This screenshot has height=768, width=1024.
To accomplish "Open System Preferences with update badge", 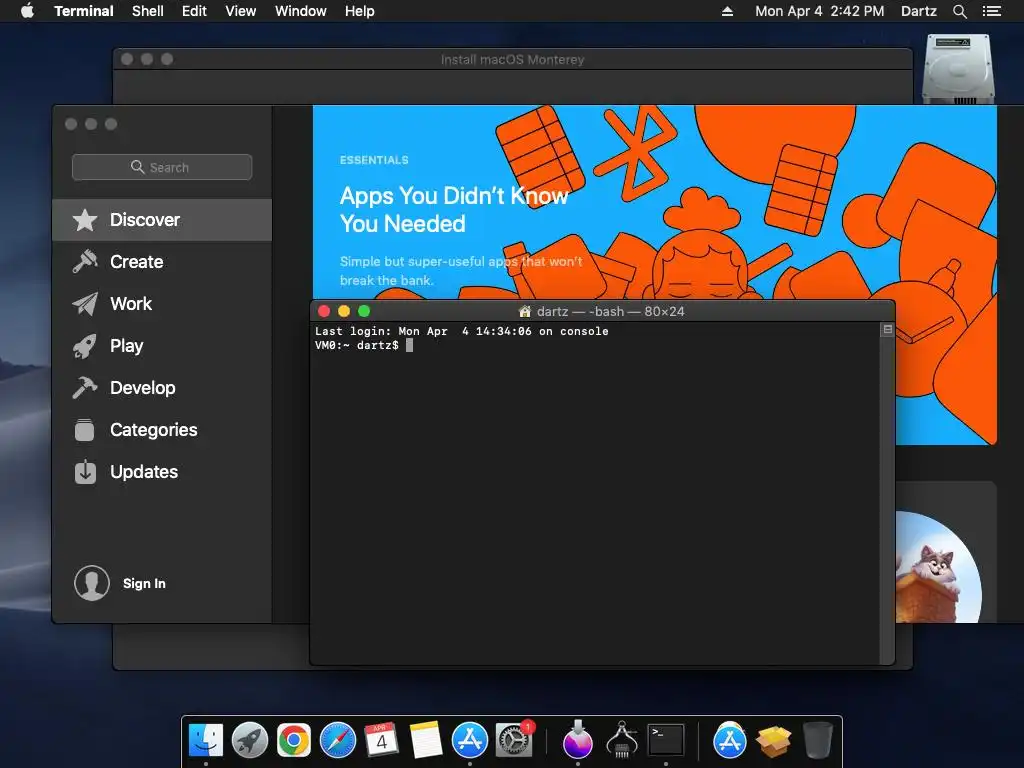I will (x=514, y=740).
